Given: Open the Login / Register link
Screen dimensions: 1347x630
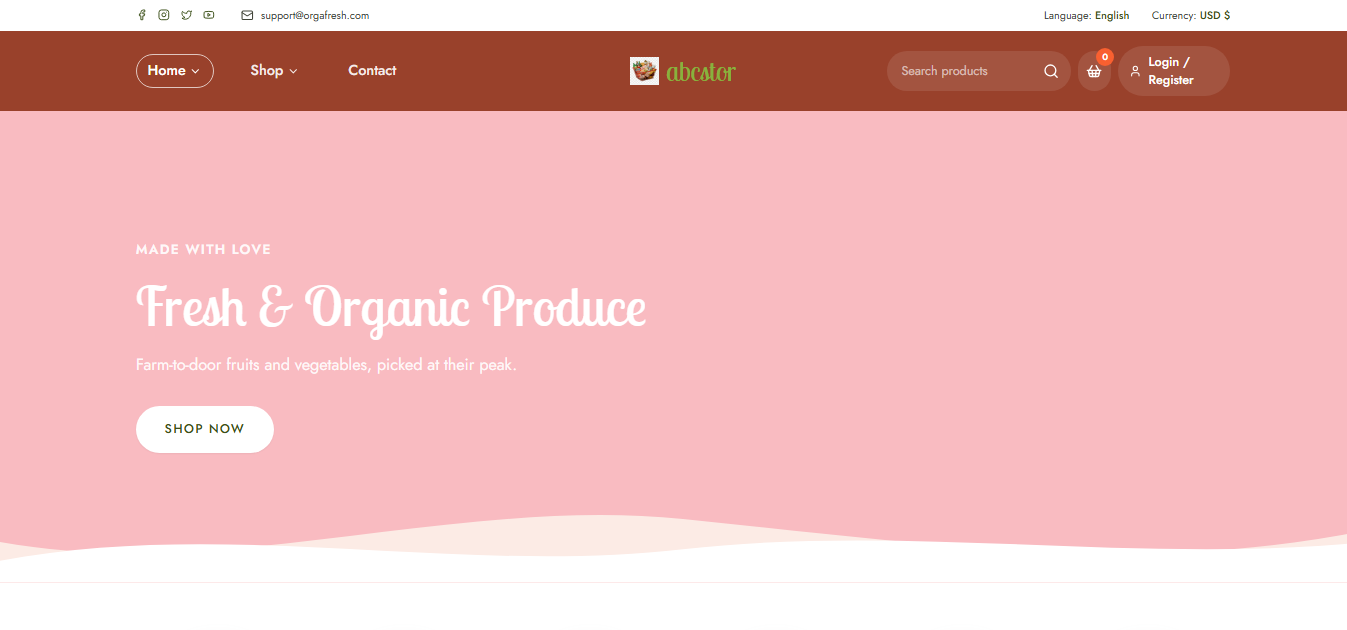Looking at the screenshot, I should pos(1174,71).
